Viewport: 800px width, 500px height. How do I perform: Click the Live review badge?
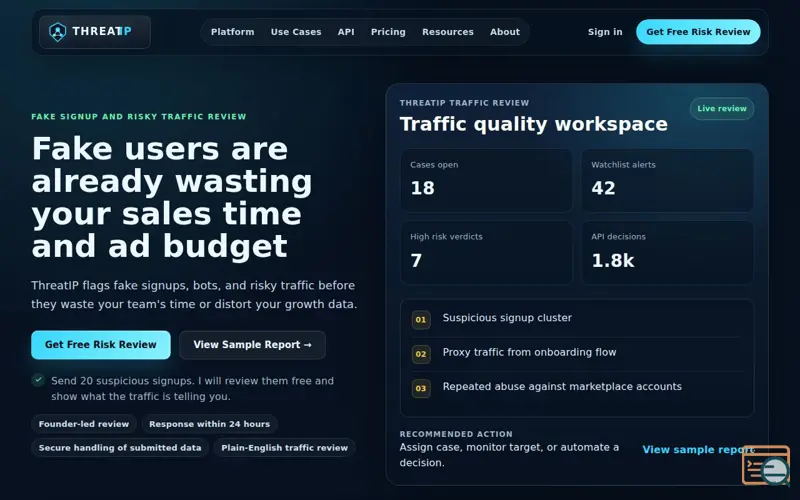tap(722, 109)
